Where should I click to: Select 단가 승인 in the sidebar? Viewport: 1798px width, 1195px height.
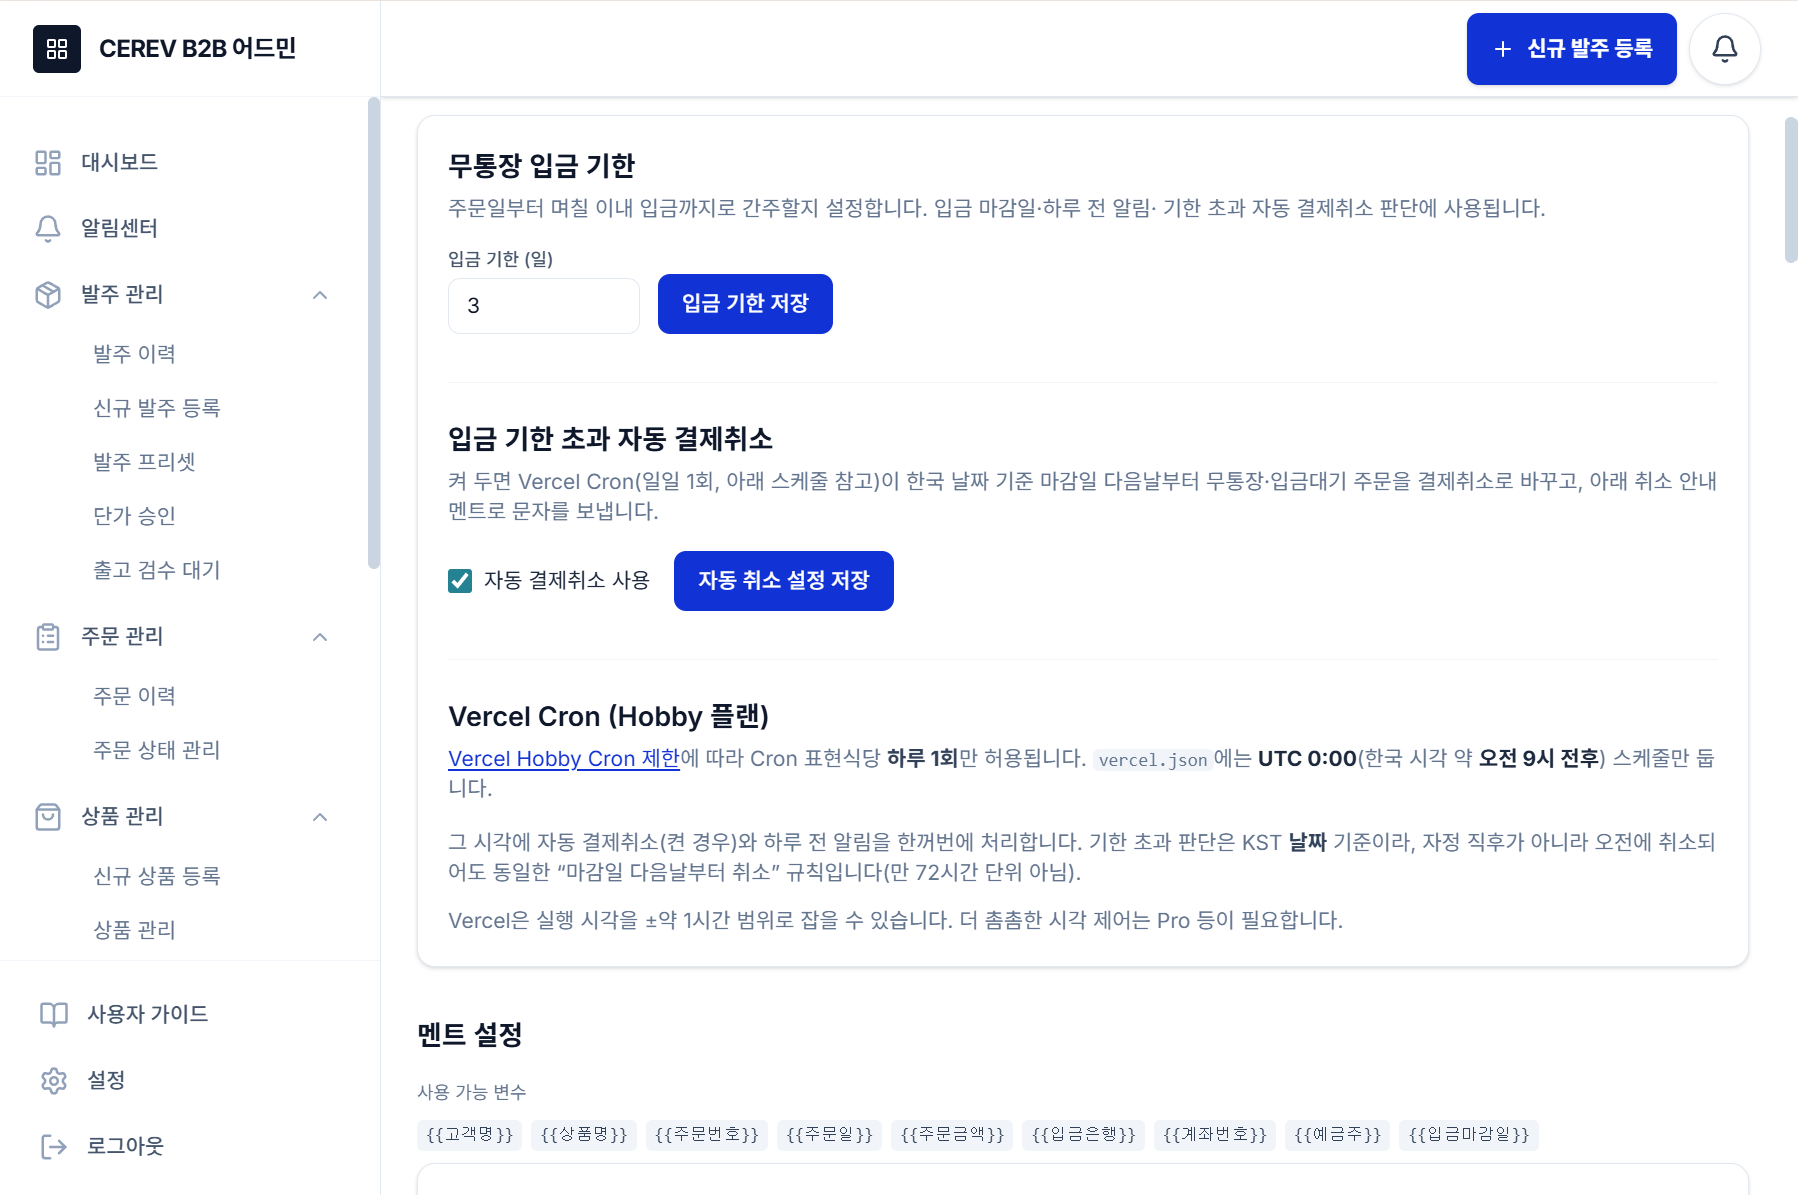133,515
